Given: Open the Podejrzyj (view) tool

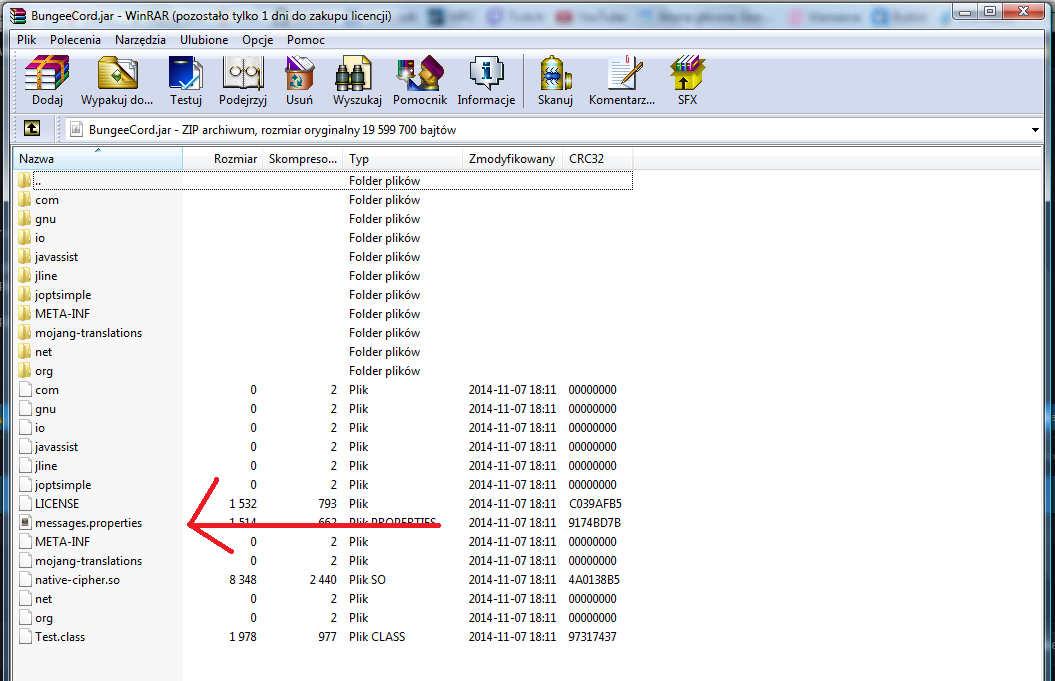Looking at the screenshot, I should 243,81.
